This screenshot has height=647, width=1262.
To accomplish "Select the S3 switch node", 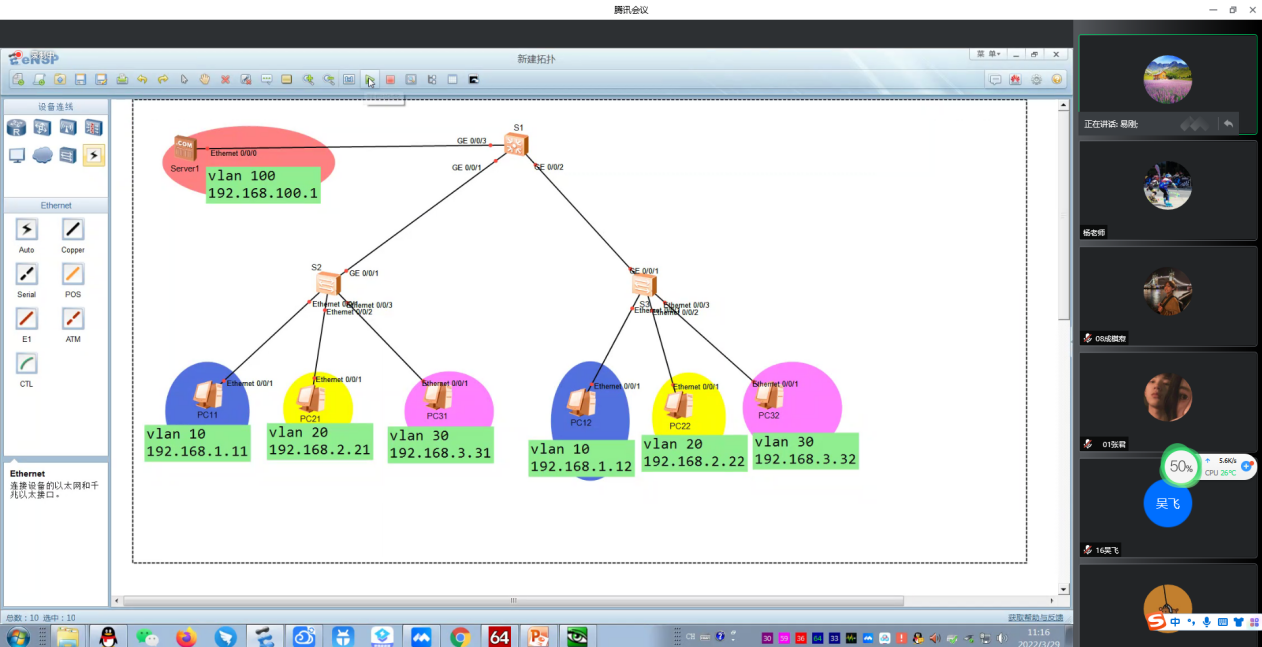I will tap(644, 285).
